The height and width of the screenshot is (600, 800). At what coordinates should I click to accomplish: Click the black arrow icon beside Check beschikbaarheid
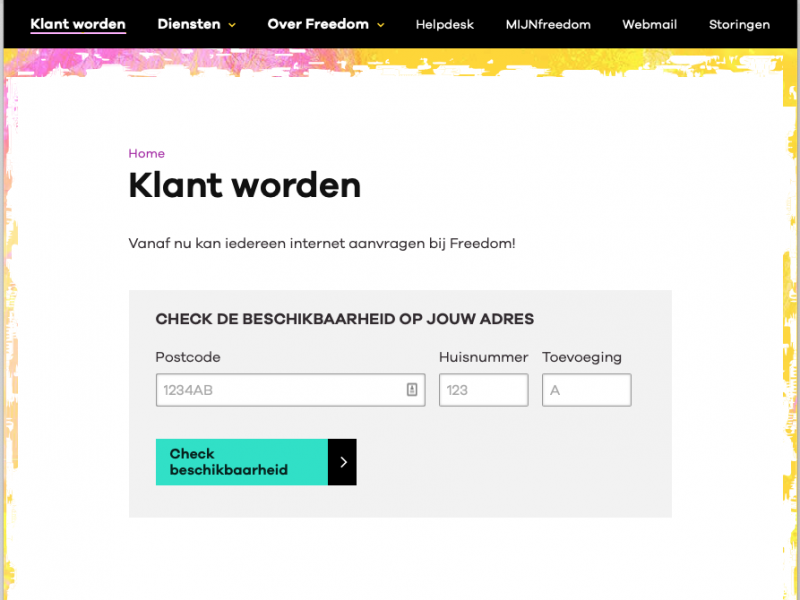tap(343, 462)
